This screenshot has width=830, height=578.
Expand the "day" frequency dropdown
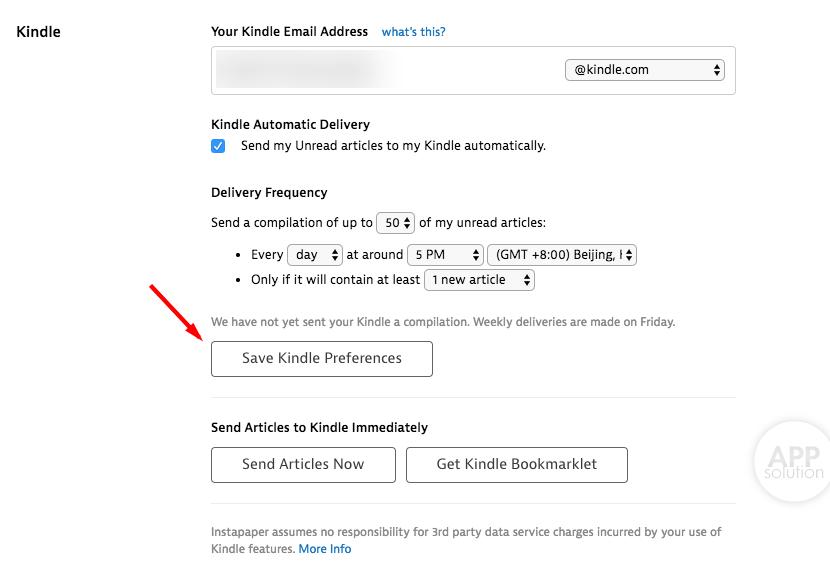pos(315,255)
